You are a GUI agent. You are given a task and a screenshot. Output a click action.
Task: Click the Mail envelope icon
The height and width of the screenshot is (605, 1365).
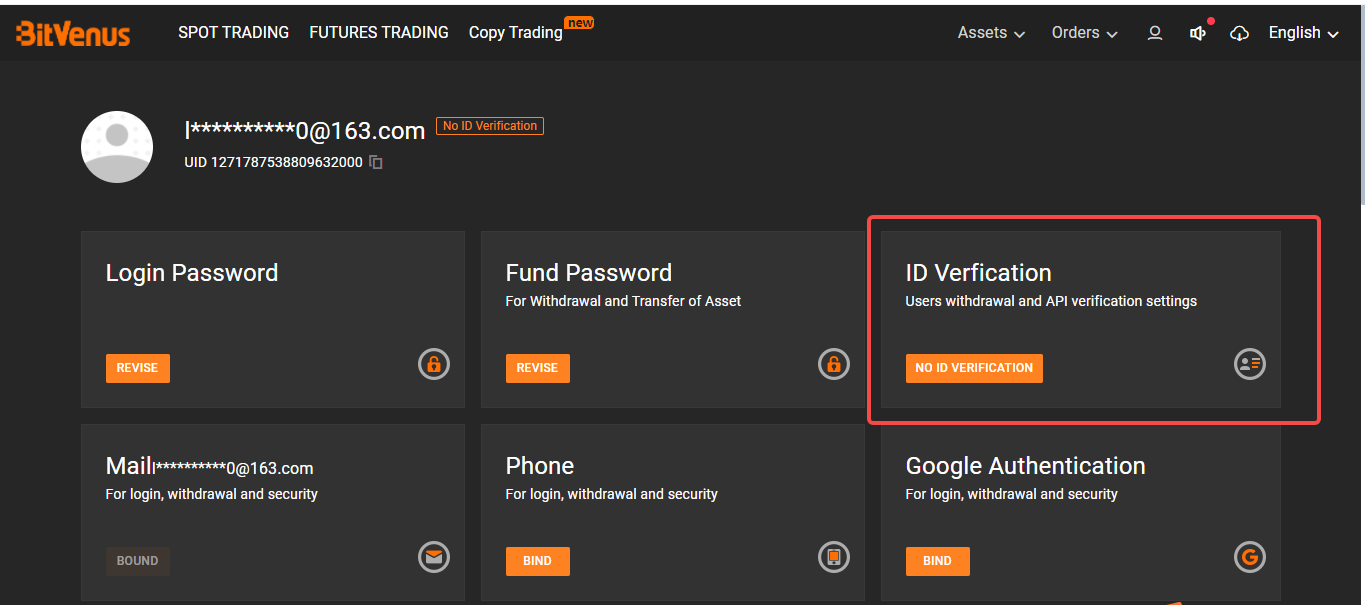pos(434,557)
